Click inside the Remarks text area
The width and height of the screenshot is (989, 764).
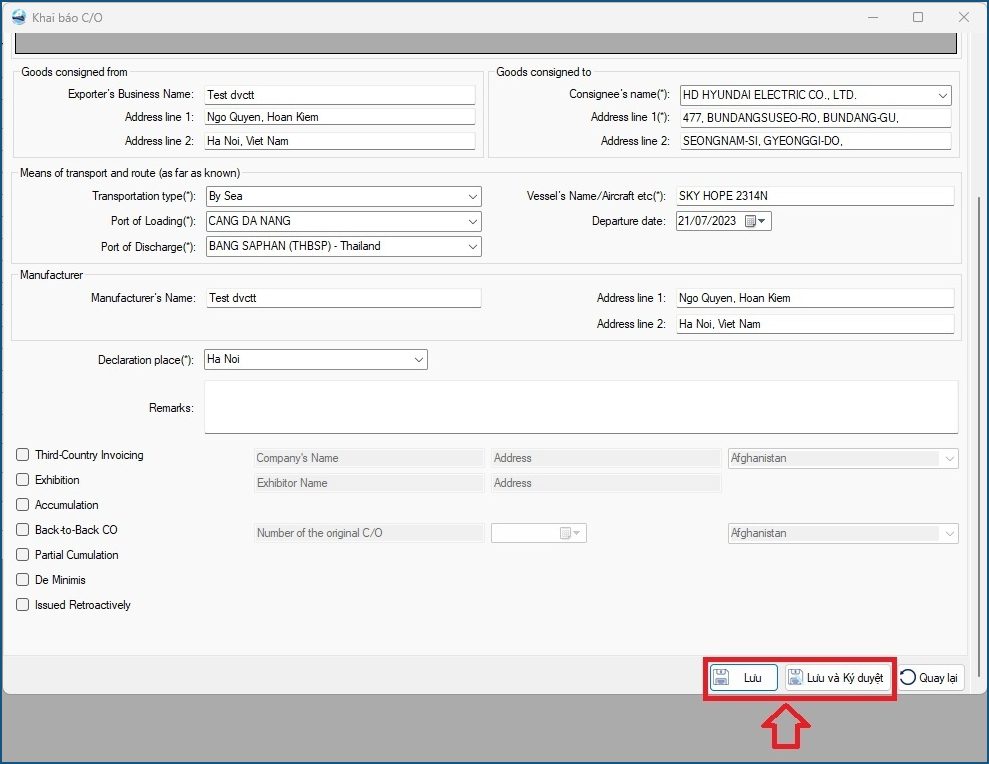coord(581,407)
